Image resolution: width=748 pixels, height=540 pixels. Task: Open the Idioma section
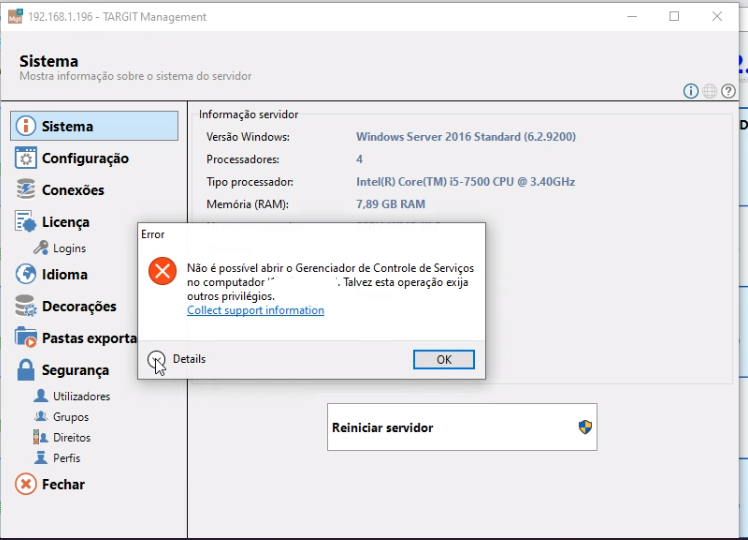(x=64, y=274)
